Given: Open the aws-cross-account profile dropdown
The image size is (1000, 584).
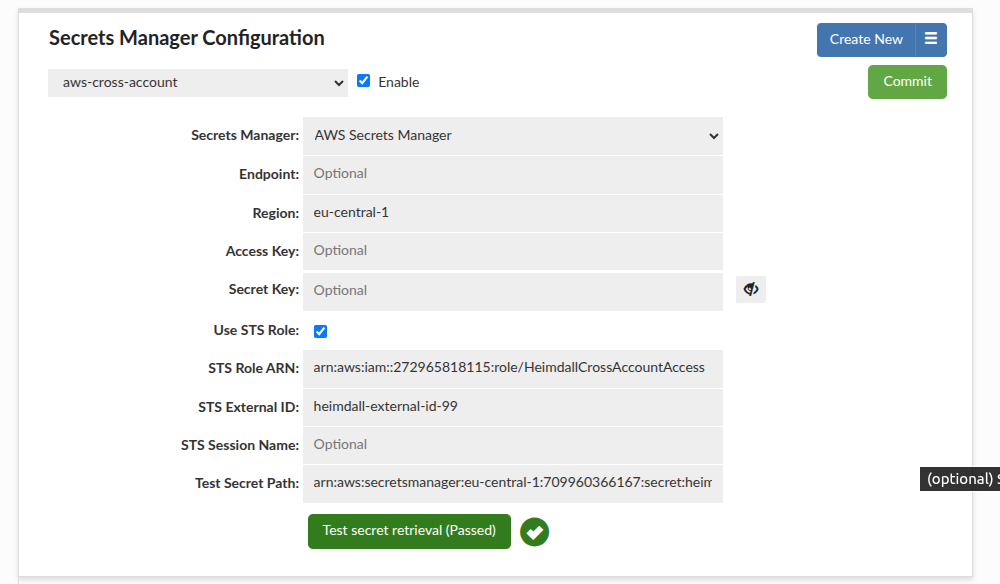Looking at the screenshot, I should pos(197,82).
